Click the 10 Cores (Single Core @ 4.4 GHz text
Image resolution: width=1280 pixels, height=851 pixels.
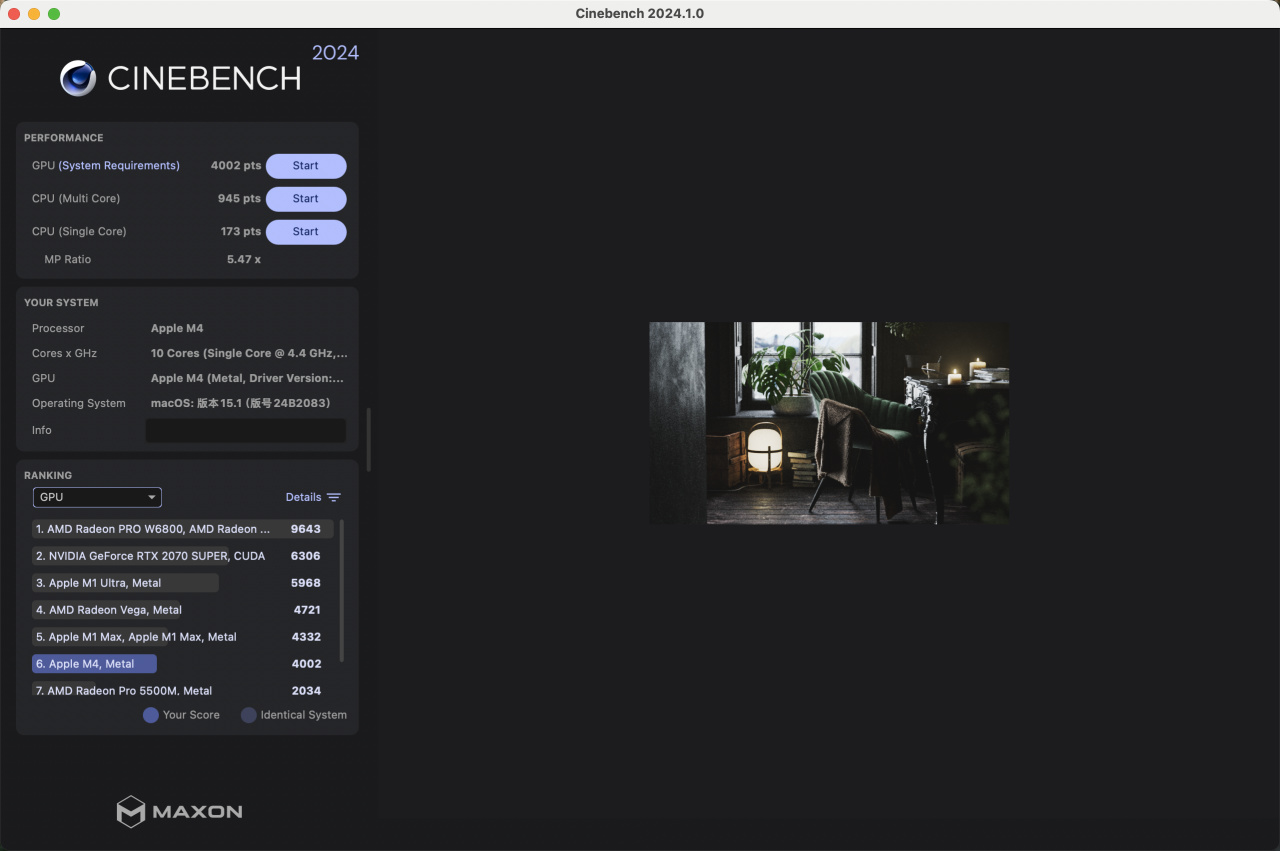pos(249,354)
